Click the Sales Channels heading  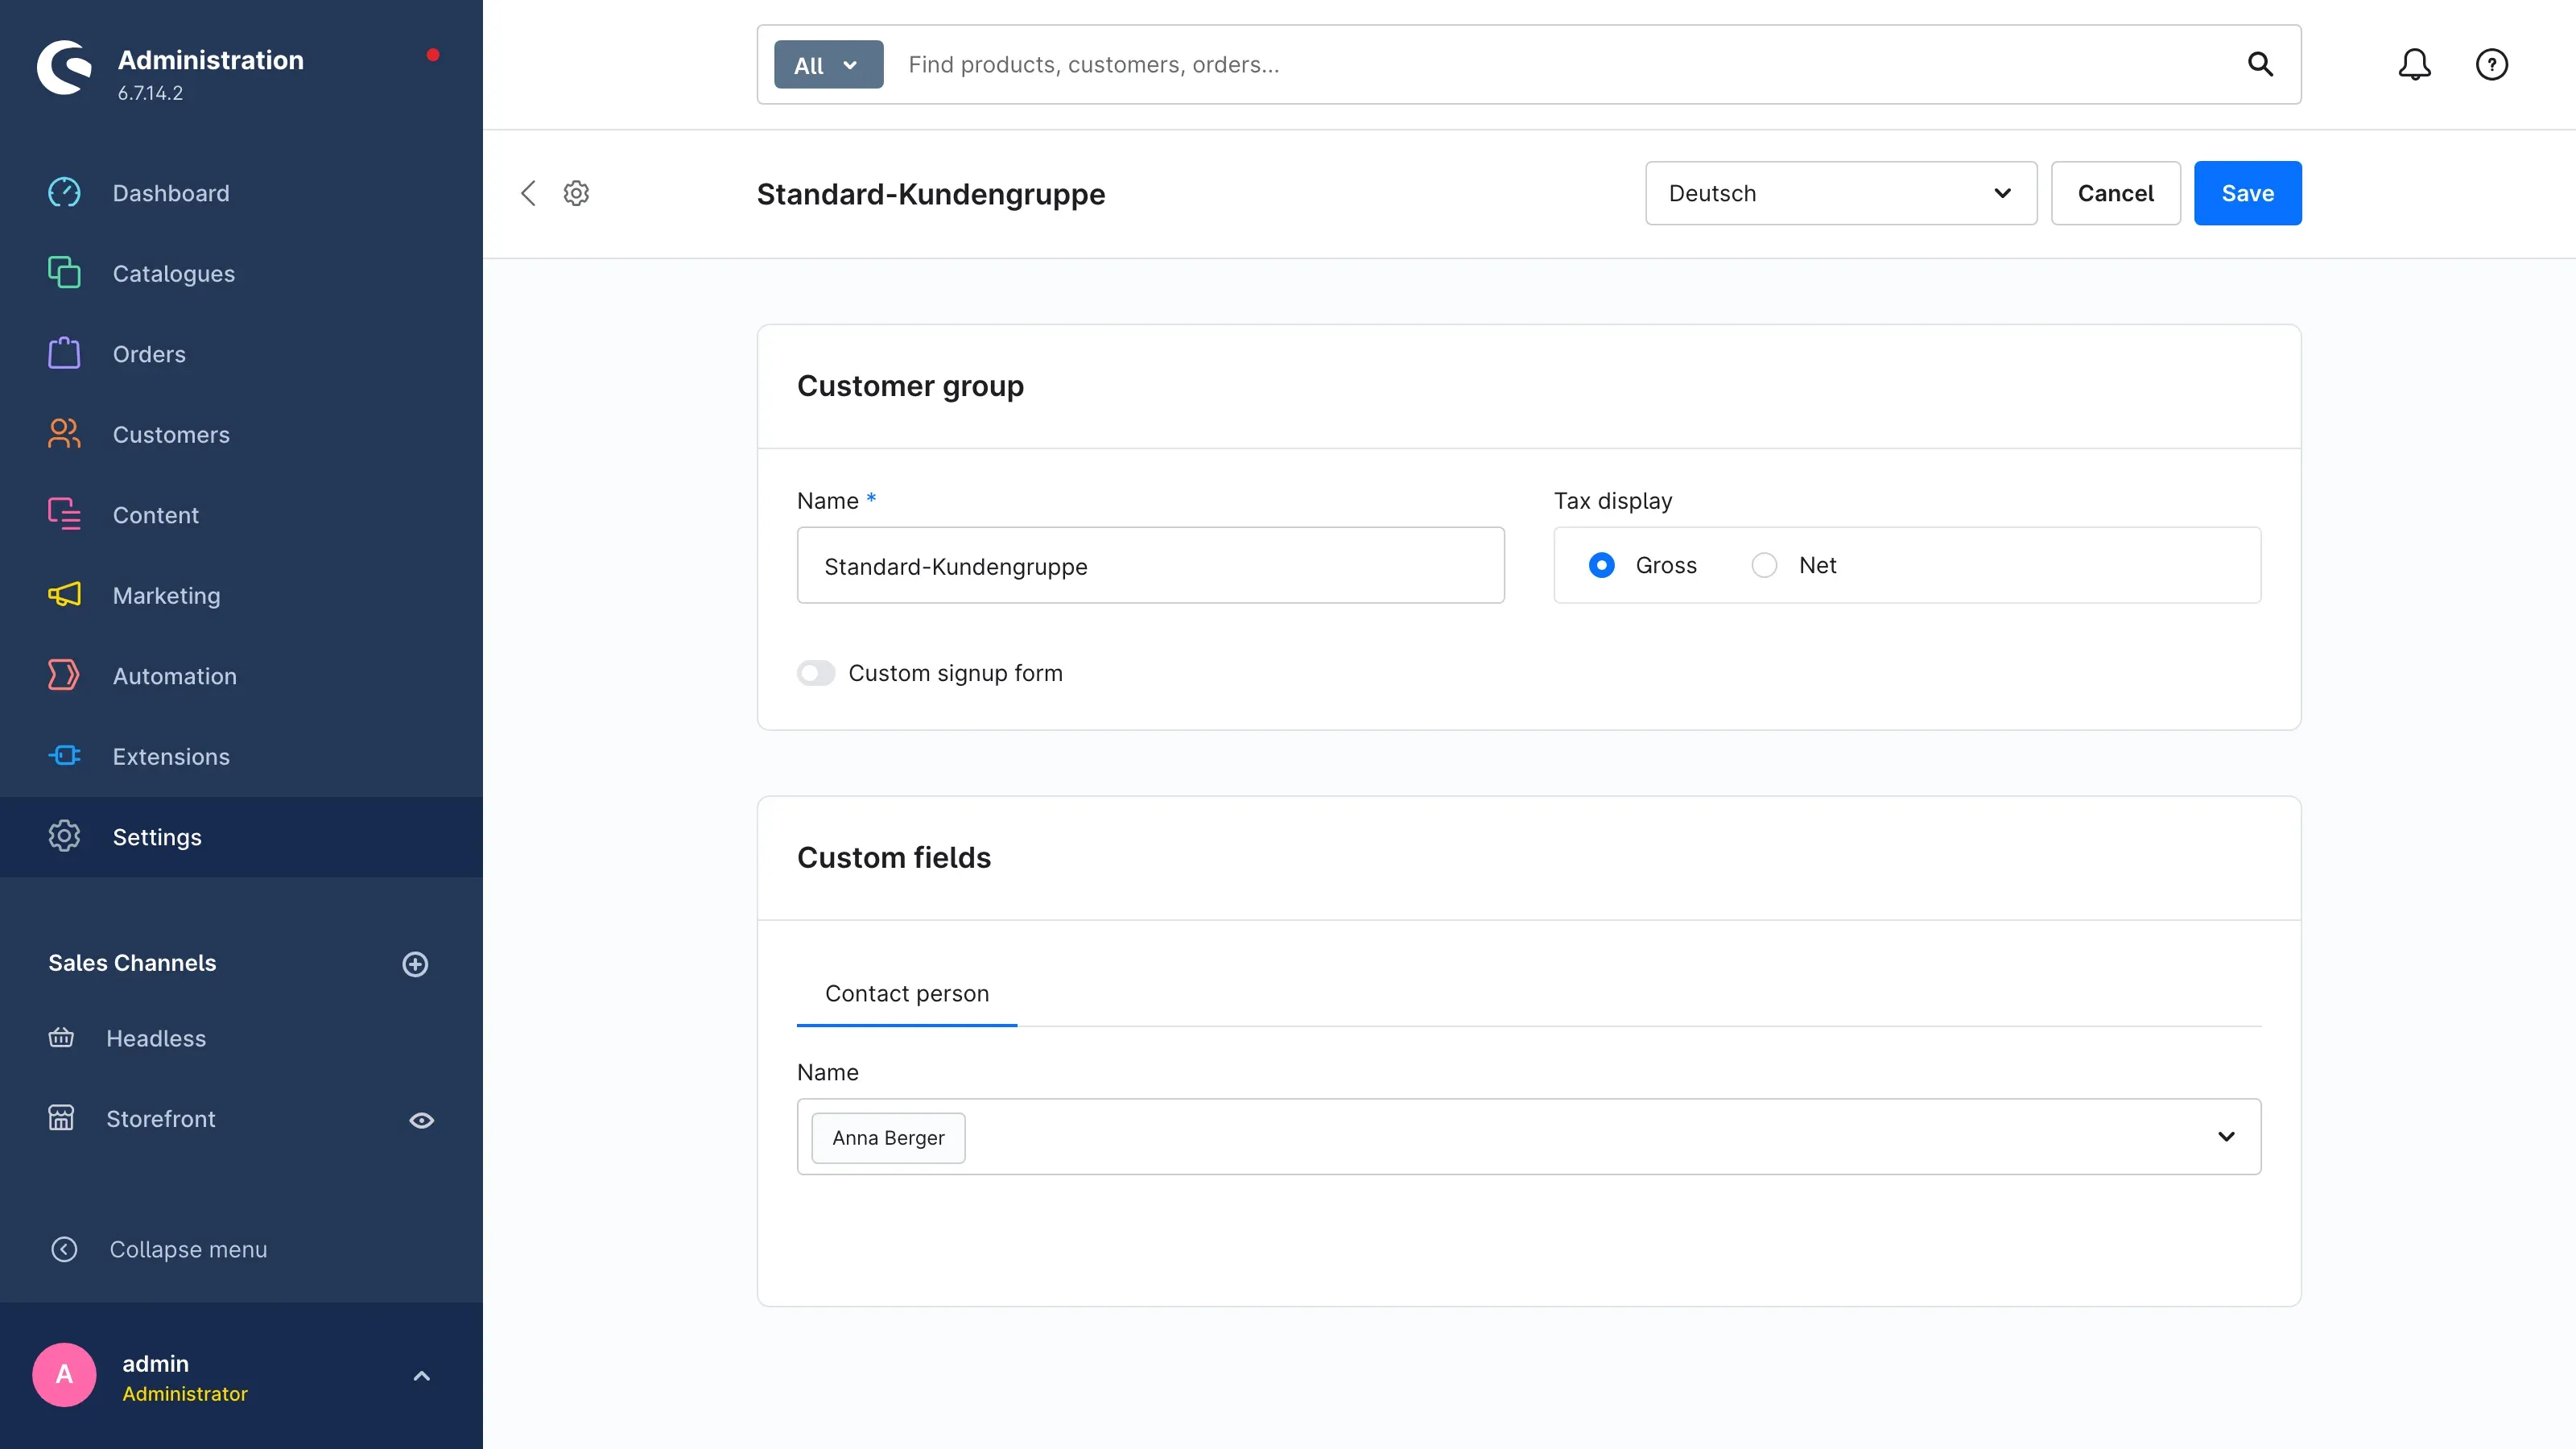click(132, 963)
